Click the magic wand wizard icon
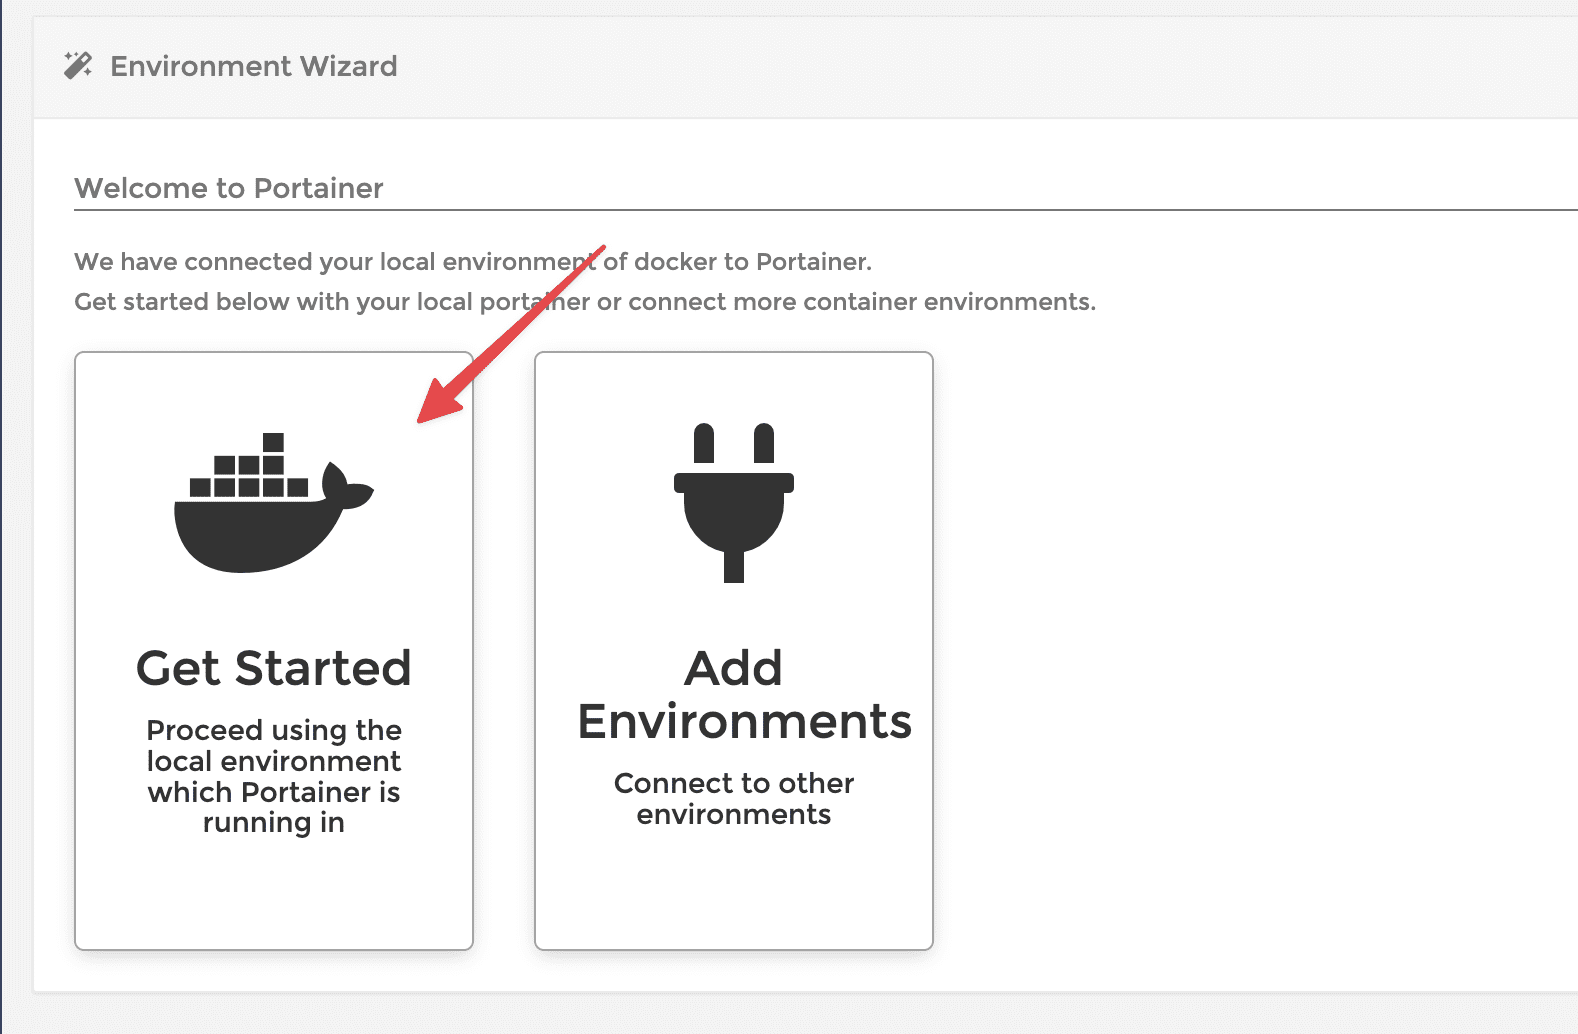 click(78, 66)
